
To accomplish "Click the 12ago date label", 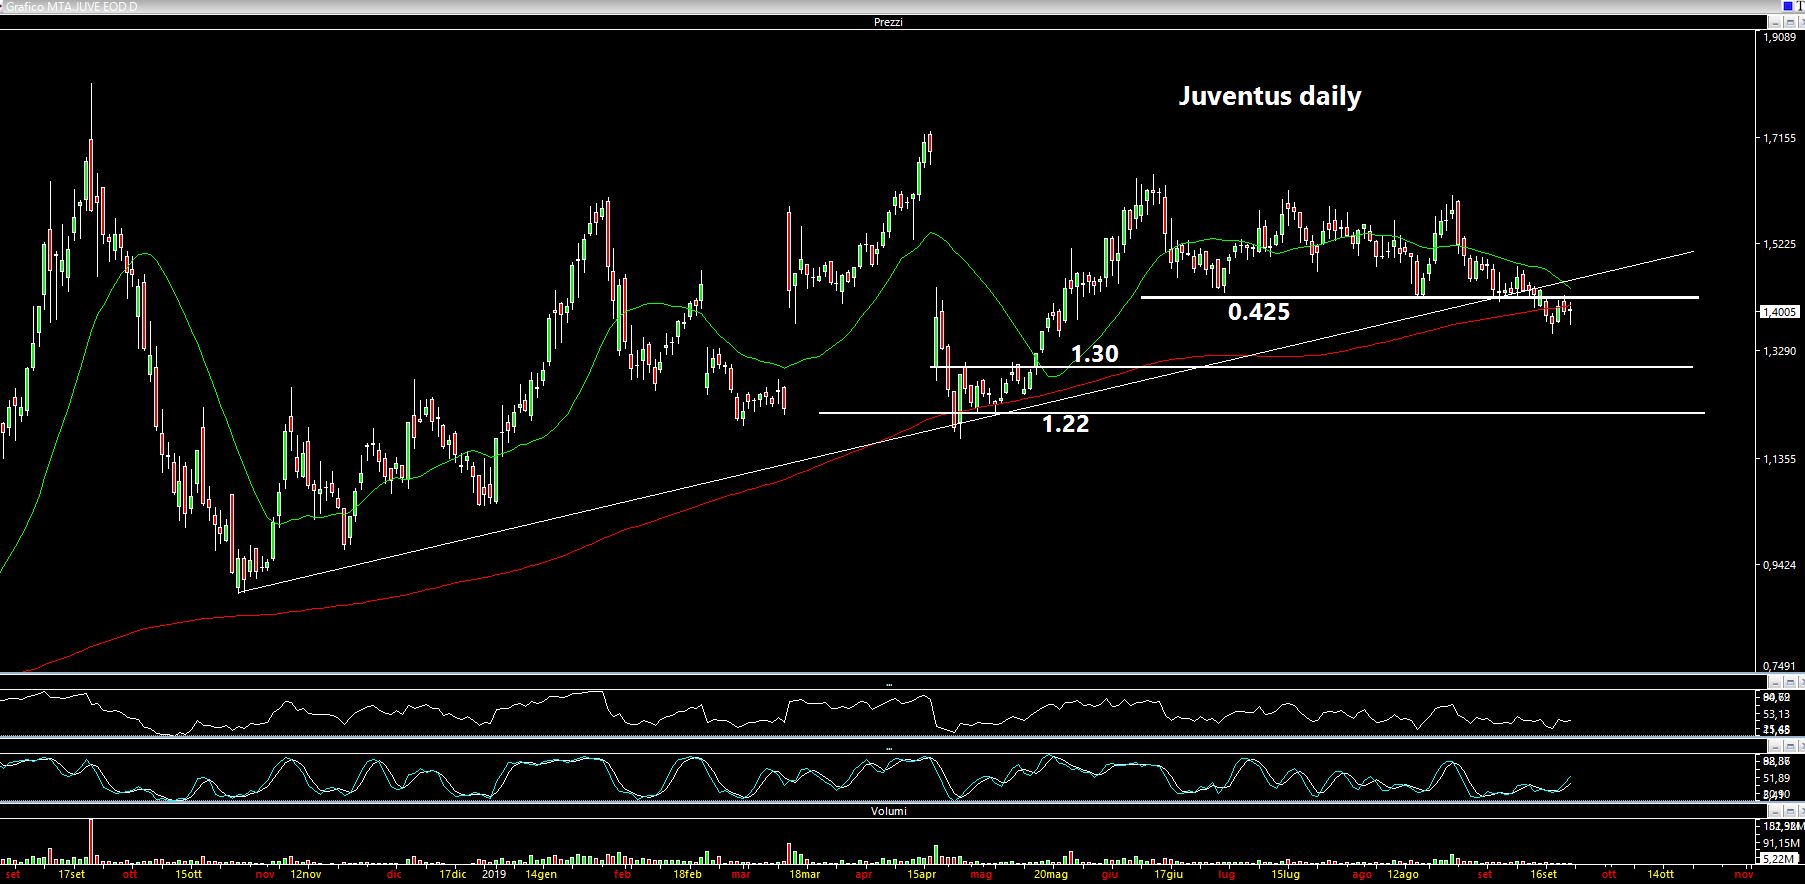I will 1402,874.
